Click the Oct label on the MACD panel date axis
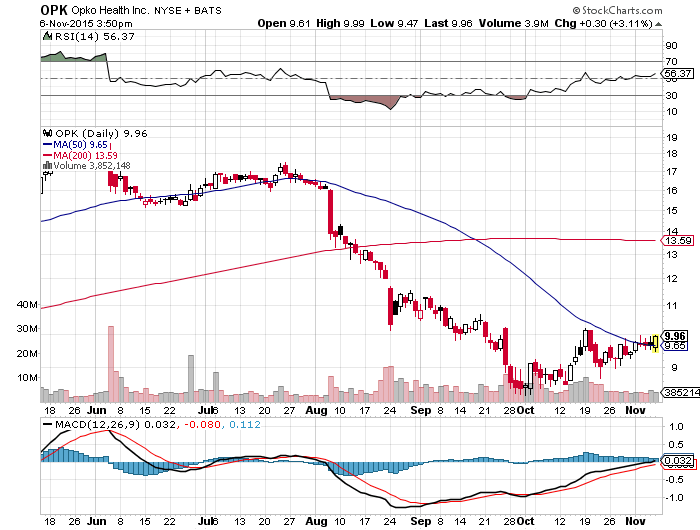 pos(526,521)
